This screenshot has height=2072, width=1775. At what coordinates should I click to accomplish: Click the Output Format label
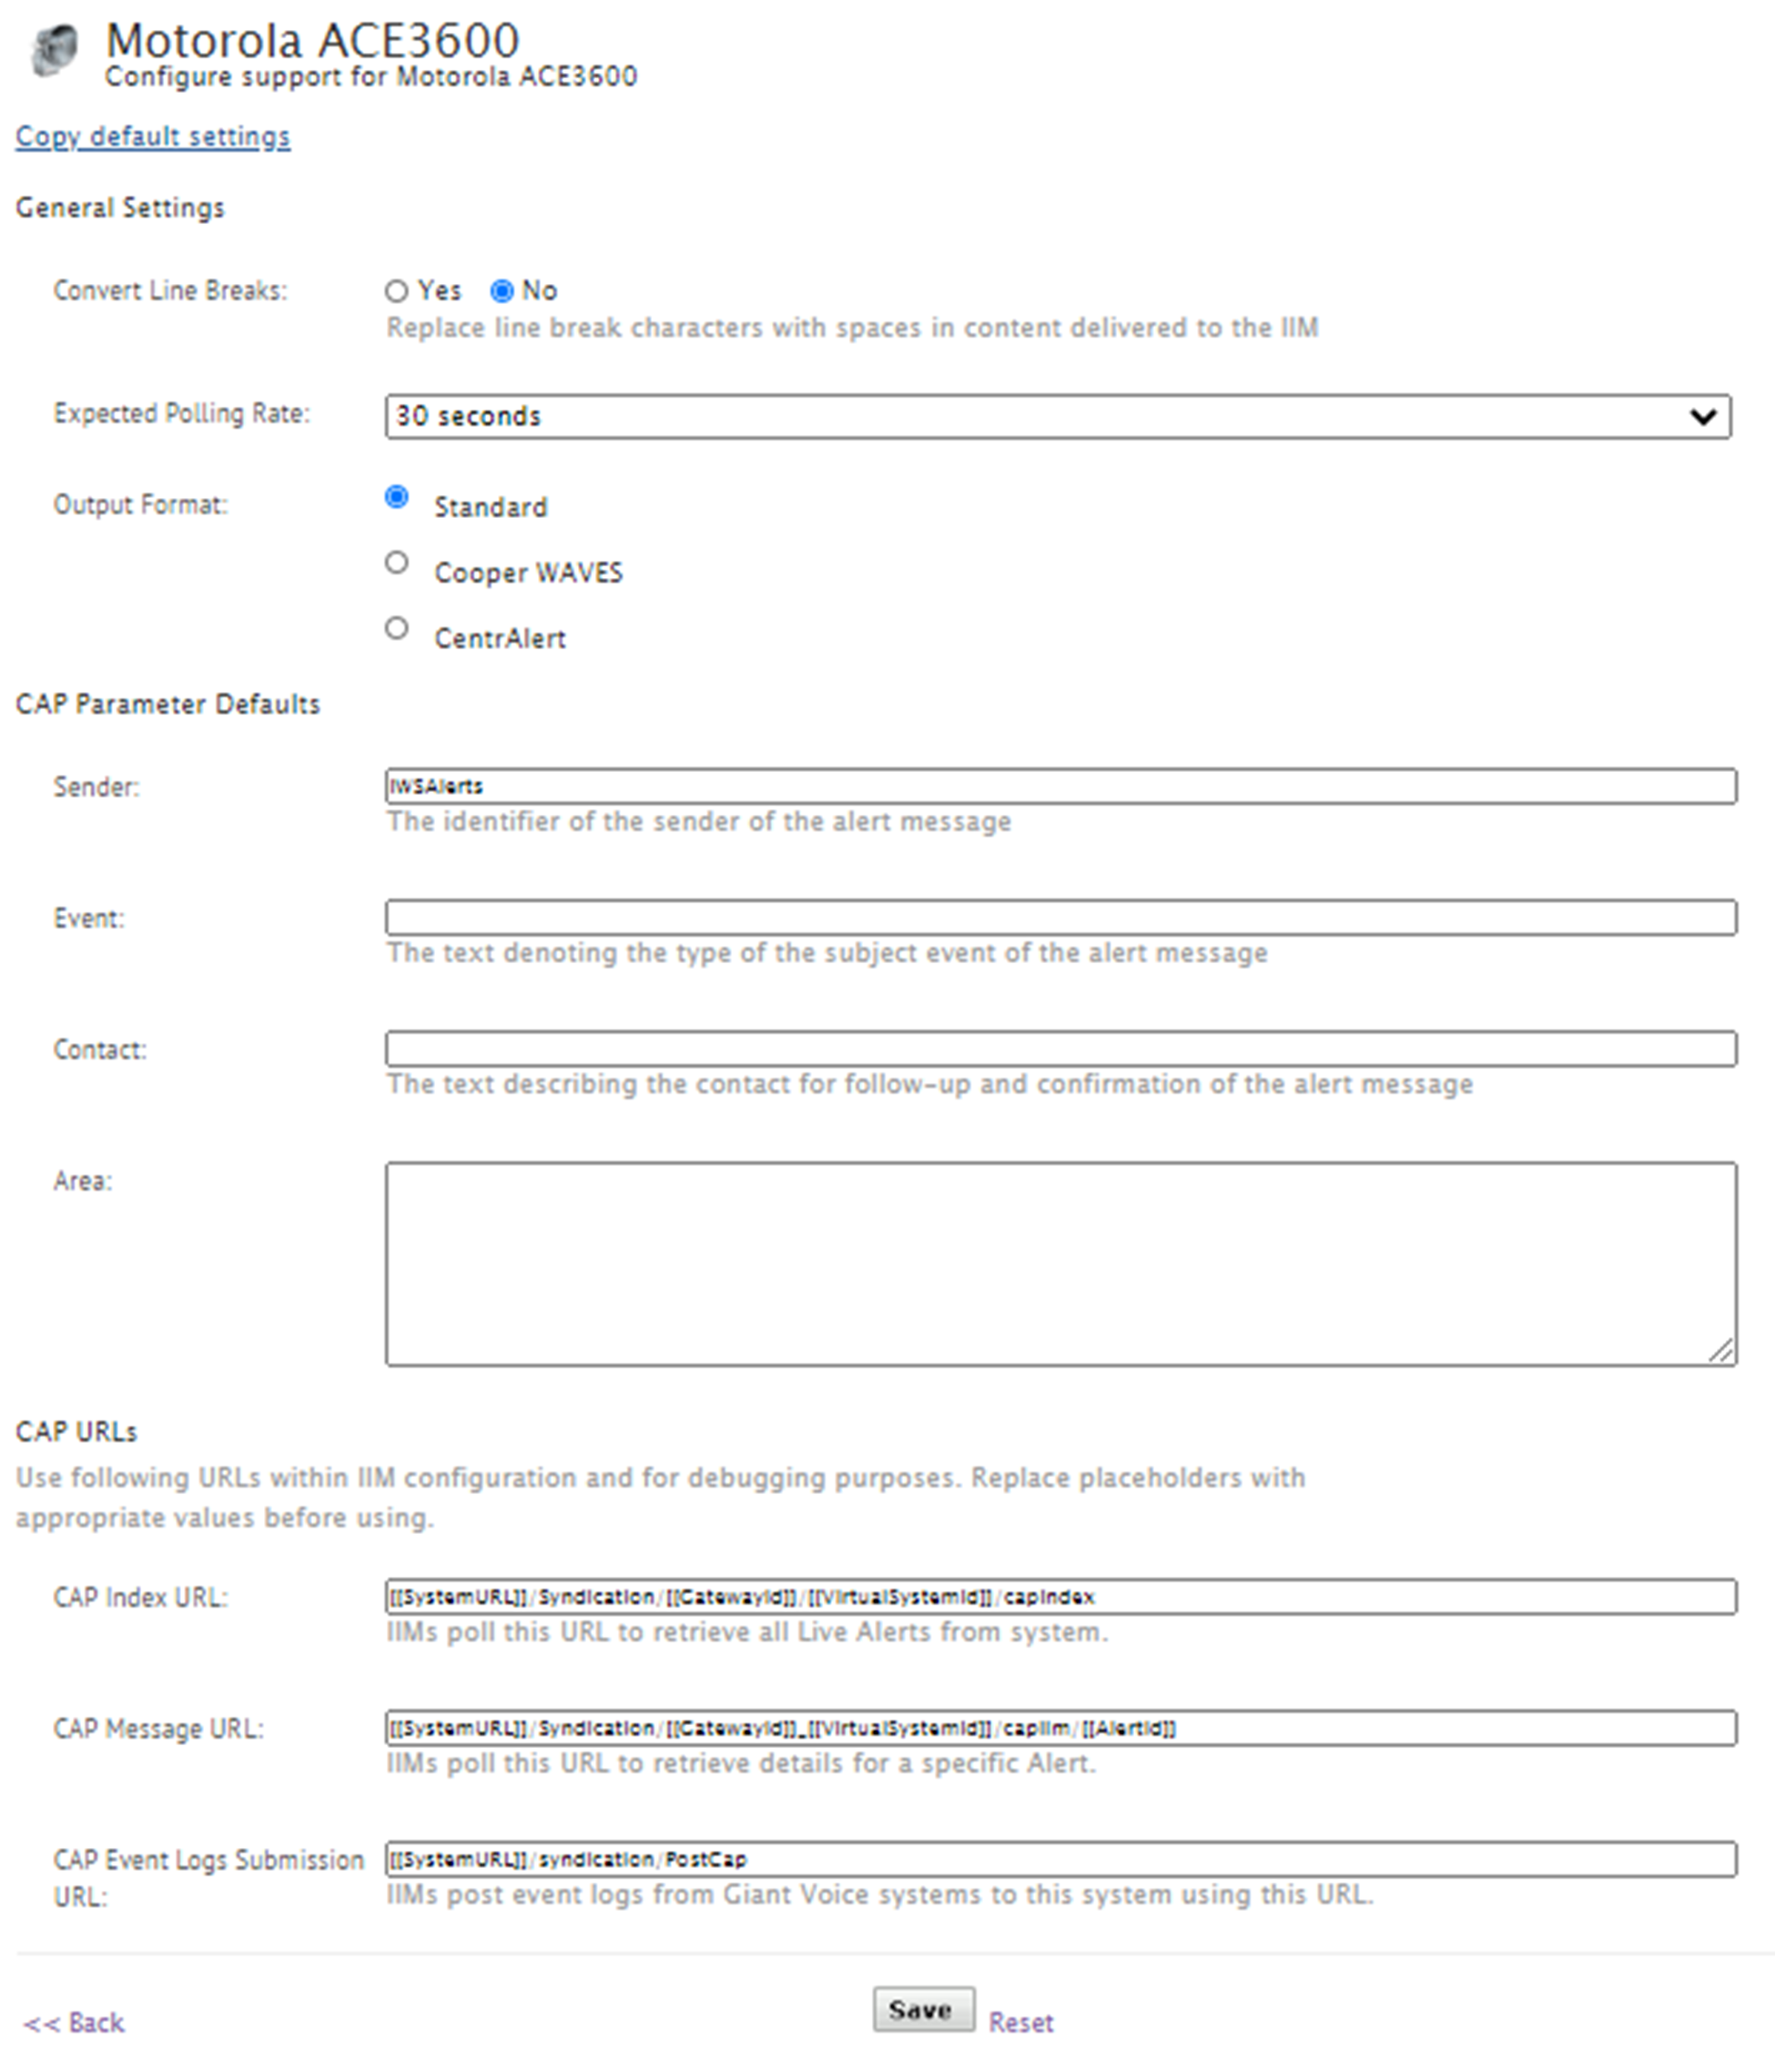click(x=140, y=504)
